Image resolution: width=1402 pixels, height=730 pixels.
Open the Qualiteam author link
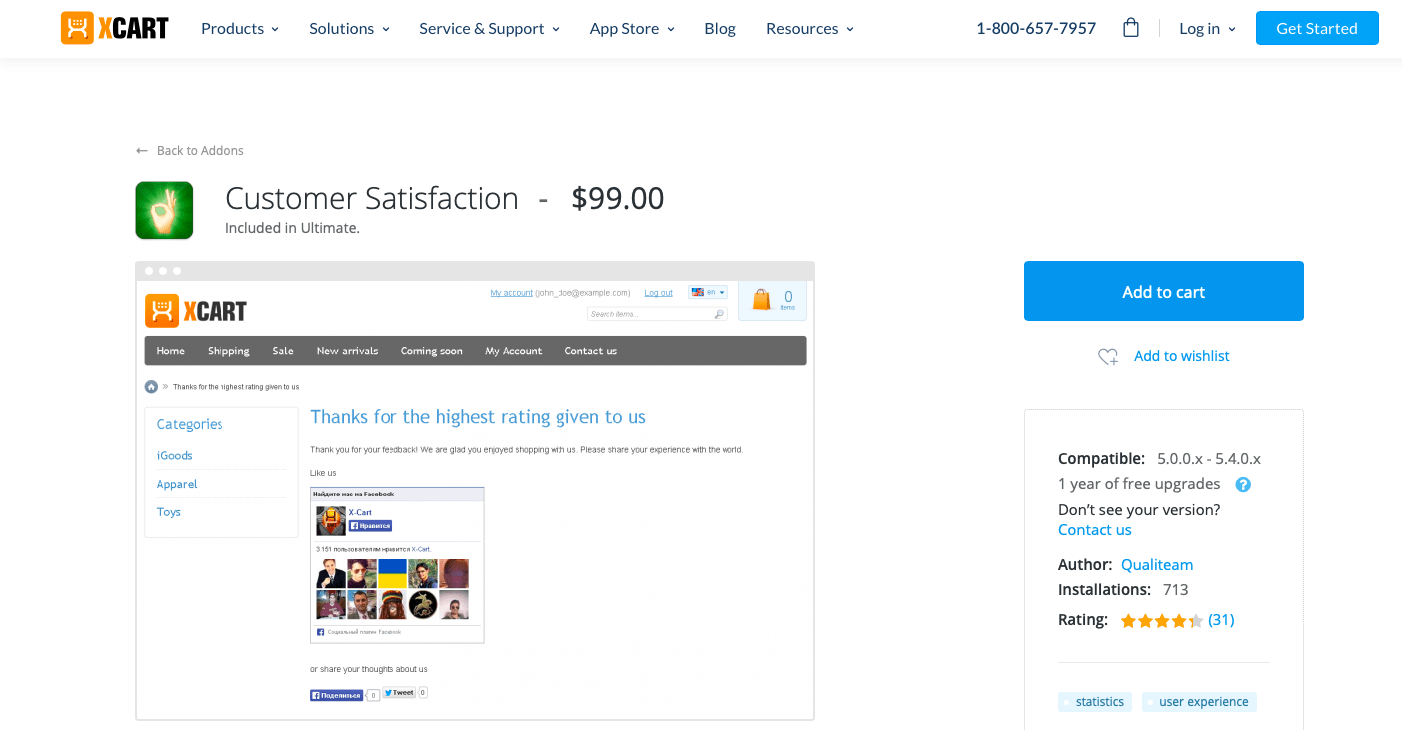coord(1157,564)
